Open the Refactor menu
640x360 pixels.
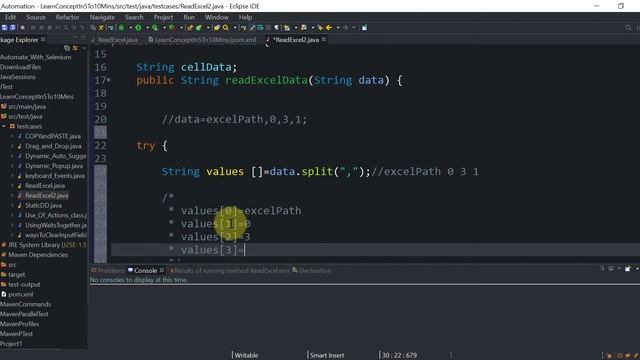pyautogui.click(x=67, y=17)
